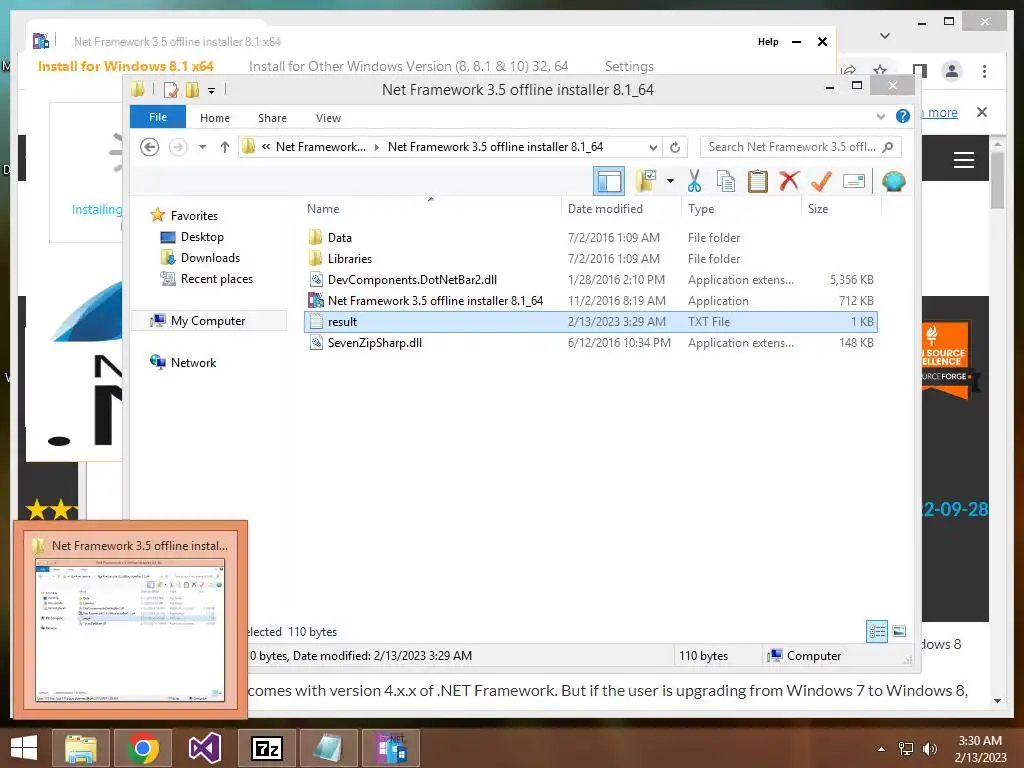
Task: Refresh the current folder view
Action: tap(675, 147)
